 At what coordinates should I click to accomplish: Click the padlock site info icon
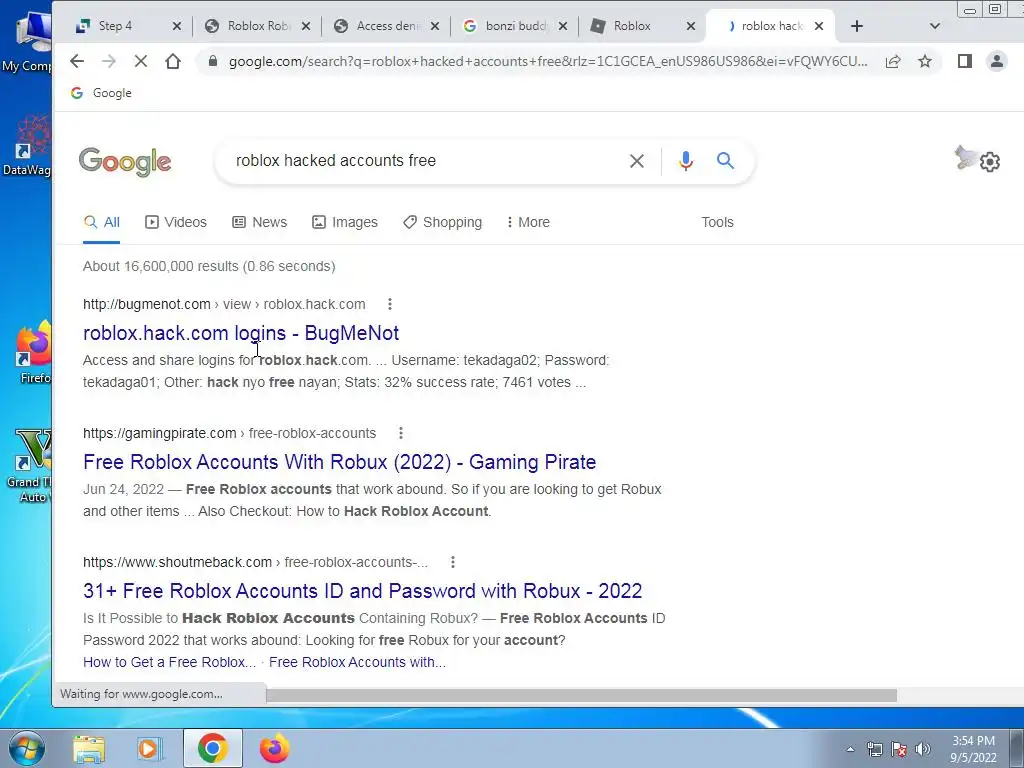(212, 61)
